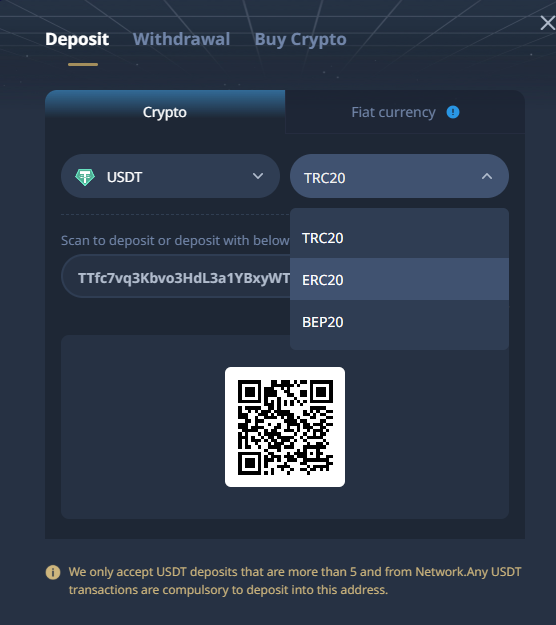Viewport: 556px width, 625px height.
Task: Click the USDT deposit notice text
Action: pos(295,581)
